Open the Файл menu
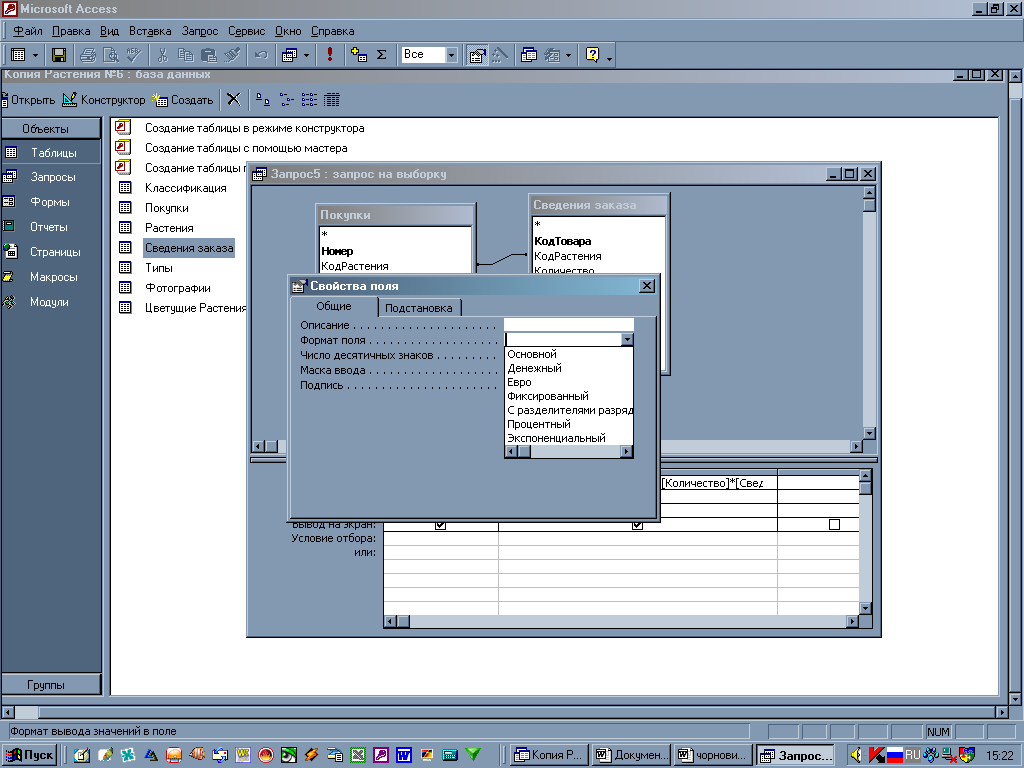Image resolution: width=1024 pixels, height=768 pixels. pos(27,31)
